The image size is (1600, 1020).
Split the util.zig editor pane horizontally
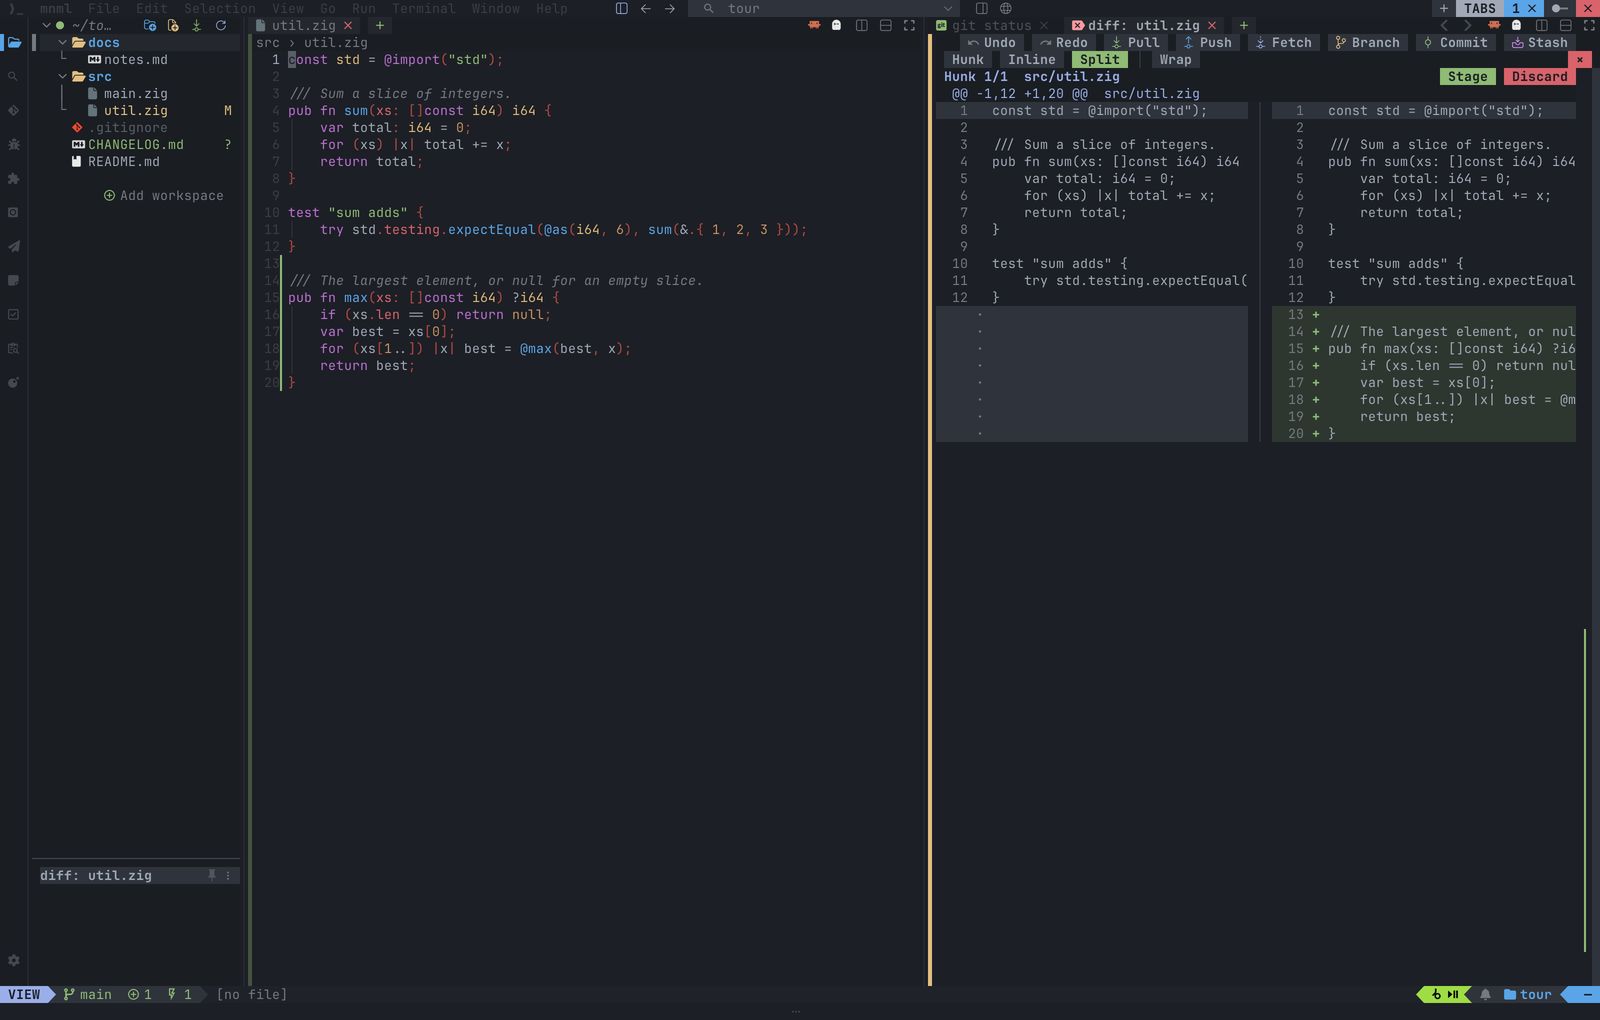[886, 25]
